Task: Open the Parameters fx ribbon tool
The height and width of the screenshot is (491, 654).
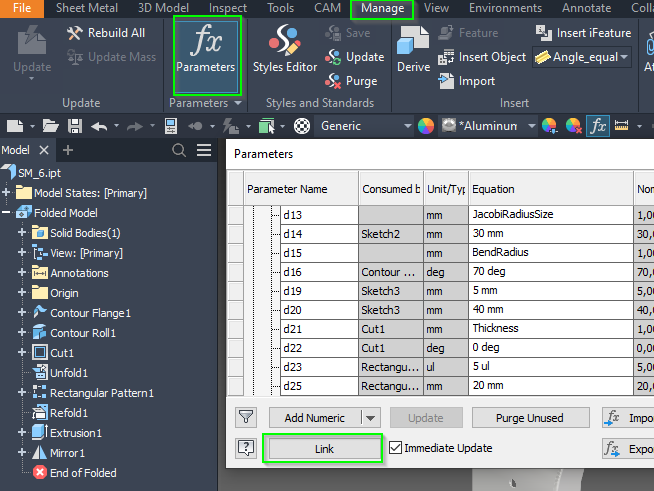Action: [206, 55]
